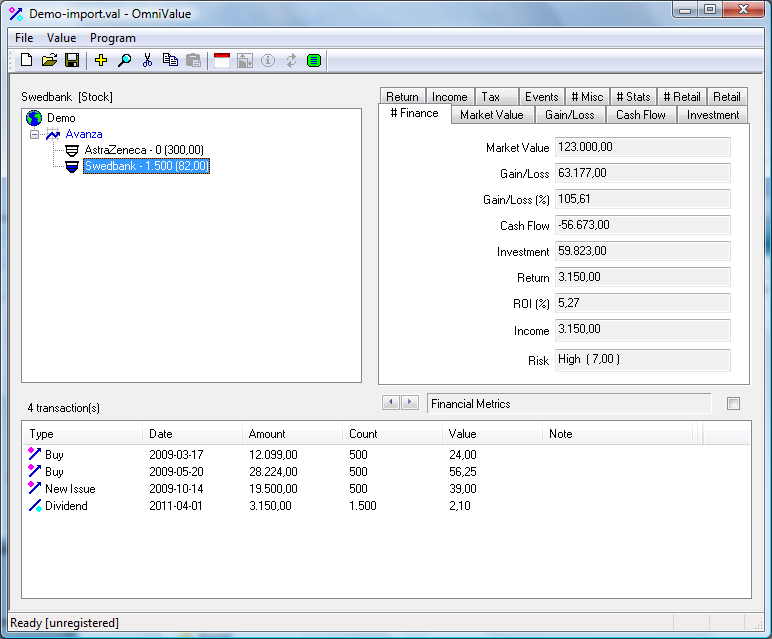Click the Dividend transaction icon
The height and width of the screenshot is (639, 772).
pyautogui.click(x=35, y=506)
